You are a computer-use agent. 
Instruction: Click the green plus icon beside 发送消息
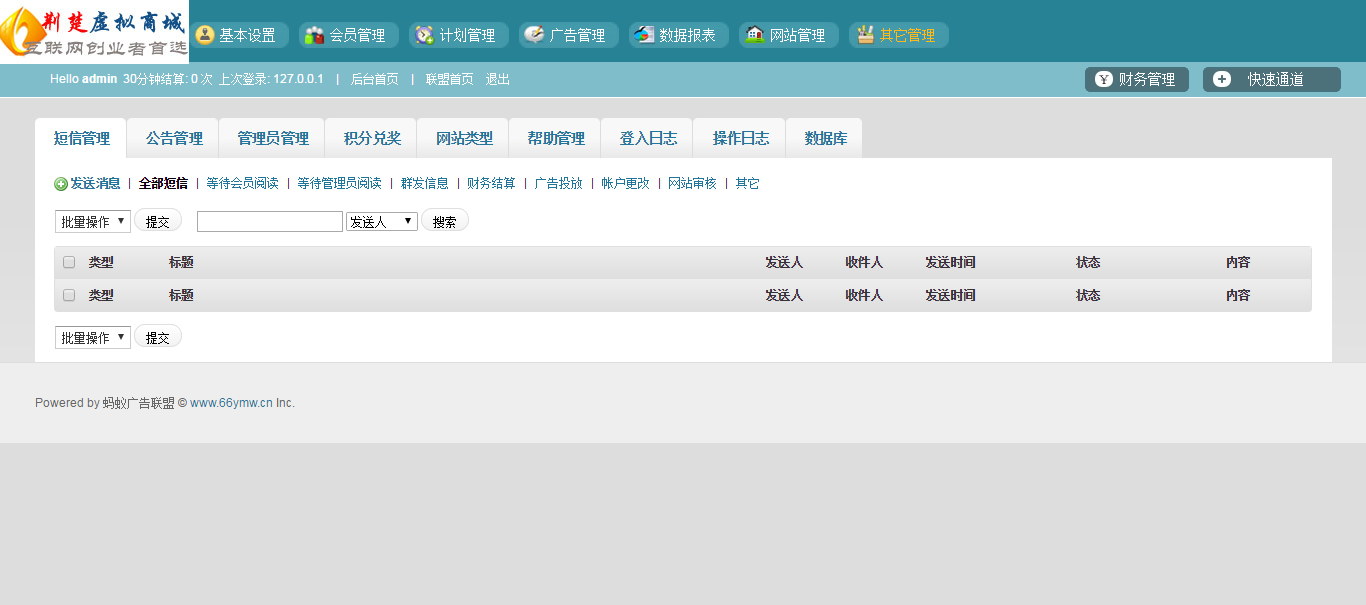[61, 184]
